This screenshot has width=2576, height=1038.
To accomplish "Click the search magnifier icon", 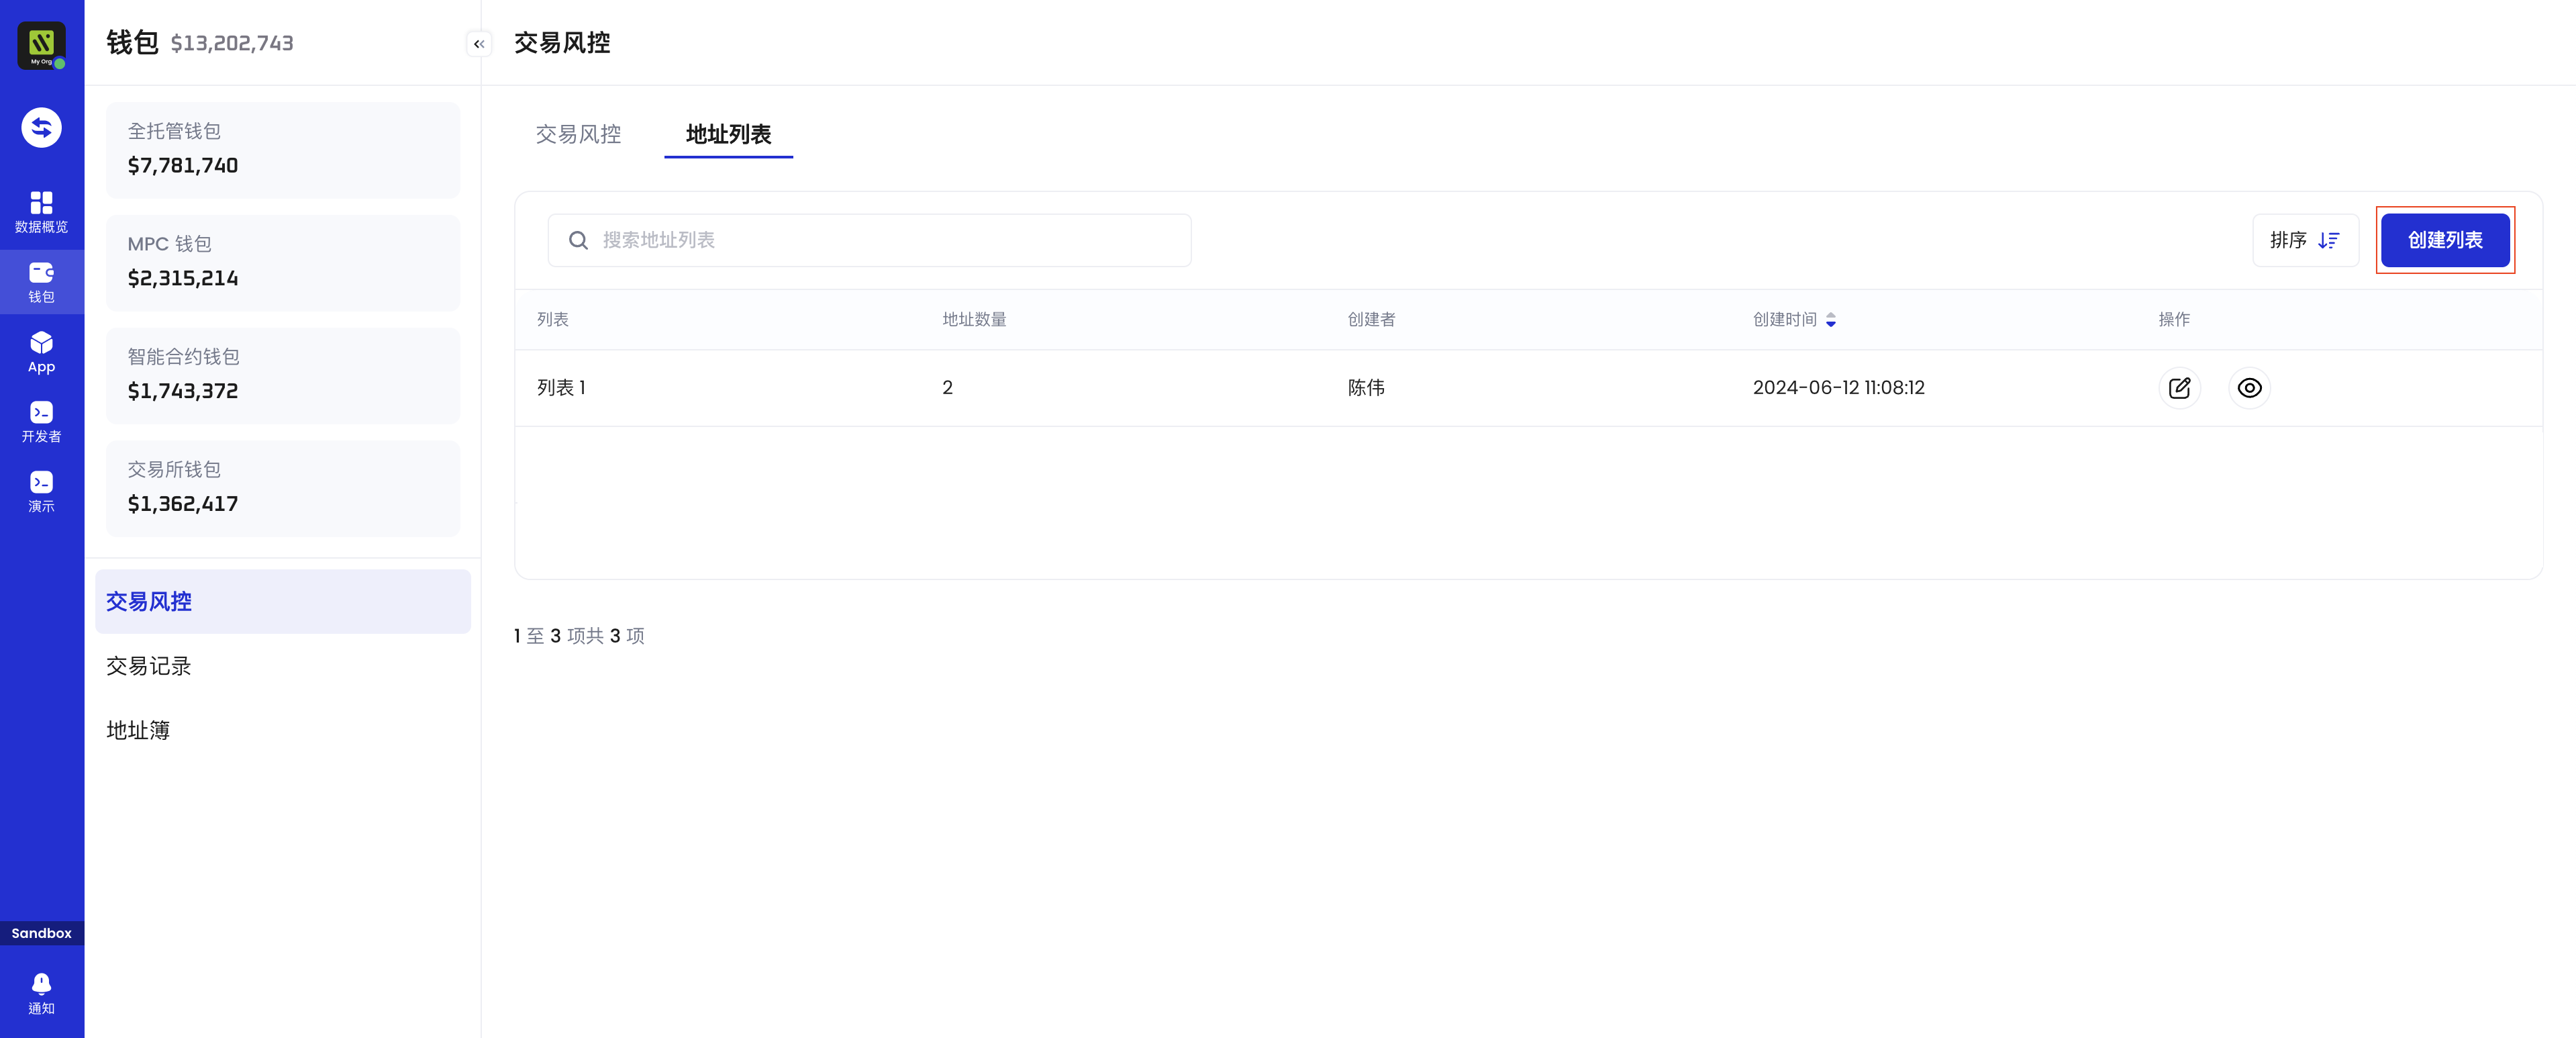I will (x=578, y=240).
